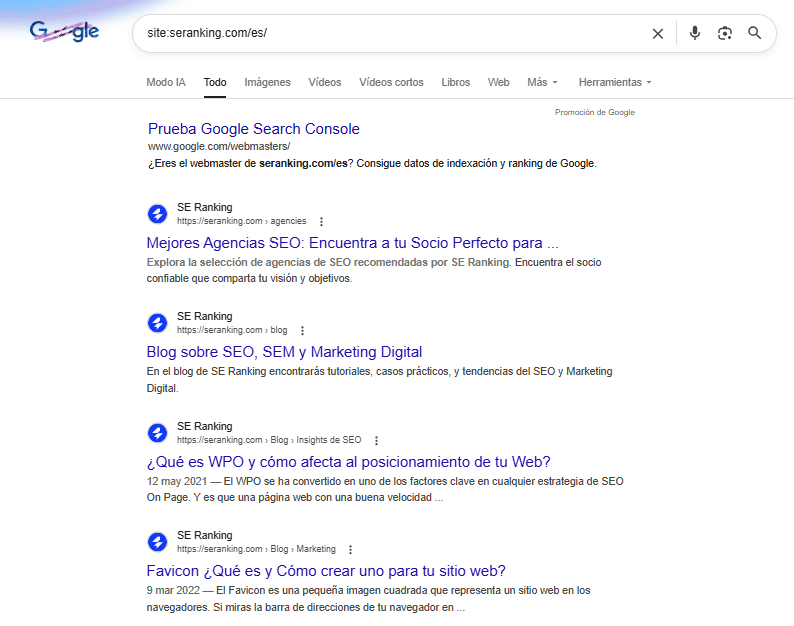The width and height of the screenshot is (794, 626).
Task: Click the snippet starting 'Explora la selección de agencias'
Action: point(374,270)
